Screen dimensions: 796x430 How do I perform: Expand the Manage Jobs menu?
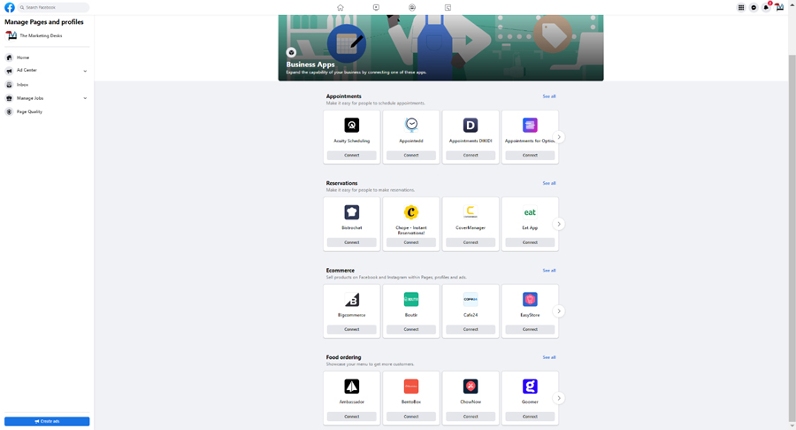(x=85, y=98)
